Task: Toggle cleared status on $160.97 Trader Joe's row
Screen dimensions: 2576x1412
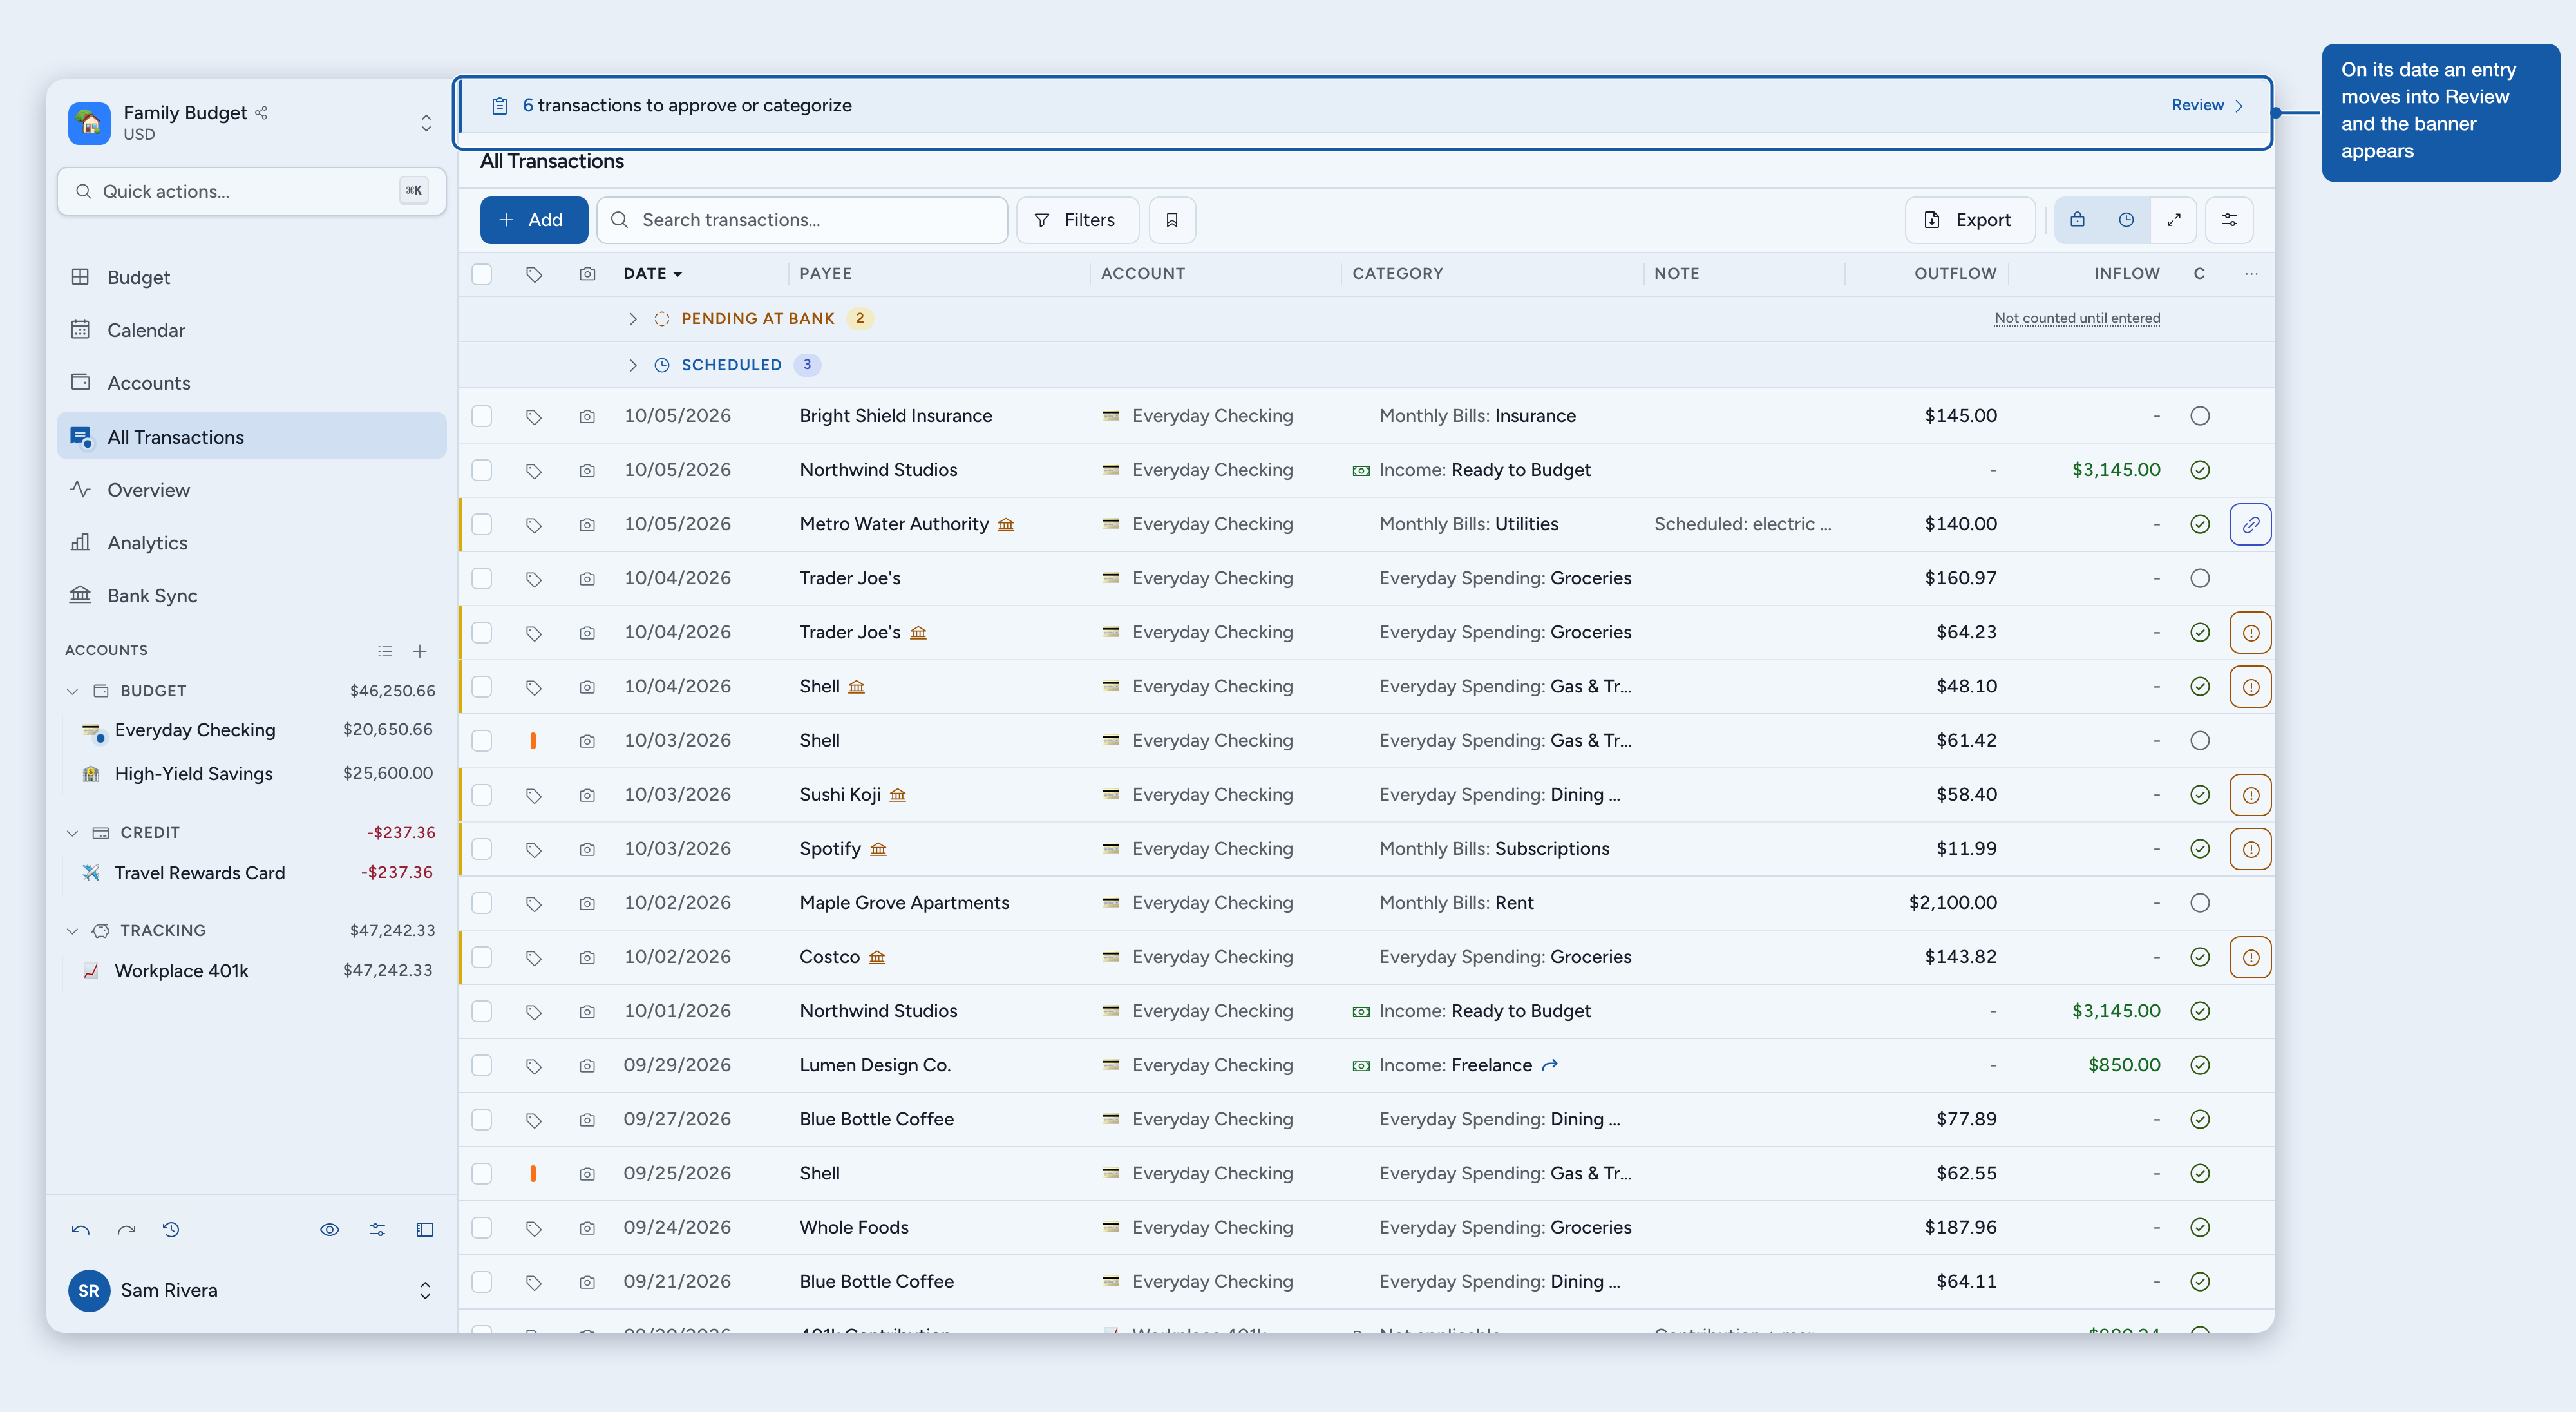Action: 2200,578
